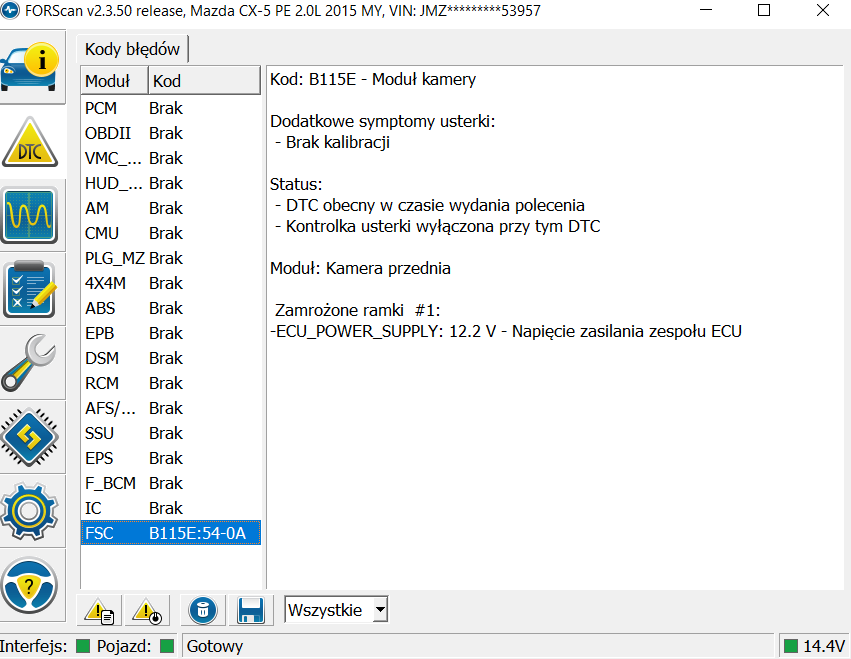
Task: Open the module configuration chip icon
Action: point(30,436)
